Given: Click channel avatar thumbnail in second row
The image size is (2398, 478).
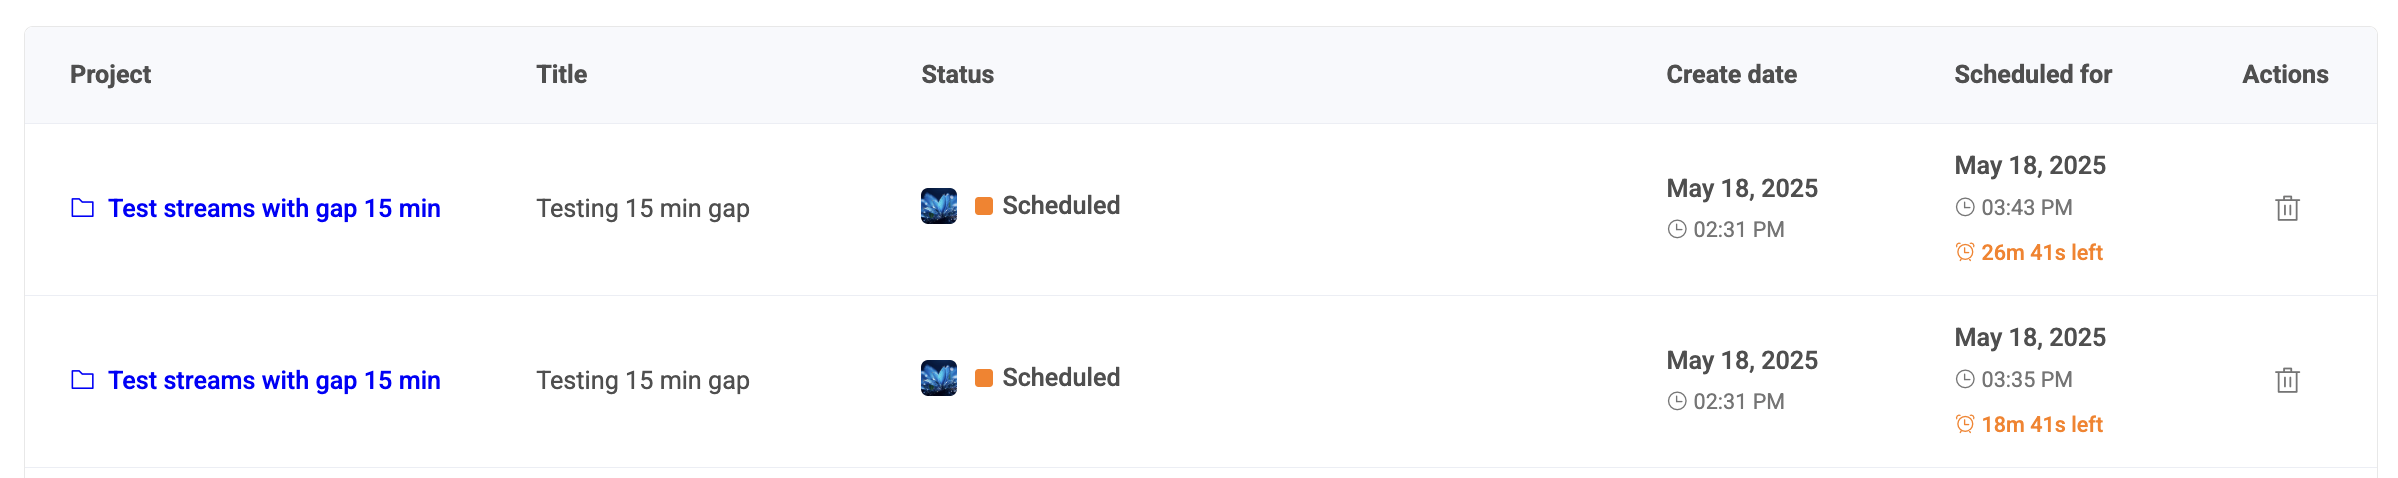Looking at the screenshot, I should click(x=939, y=378).
